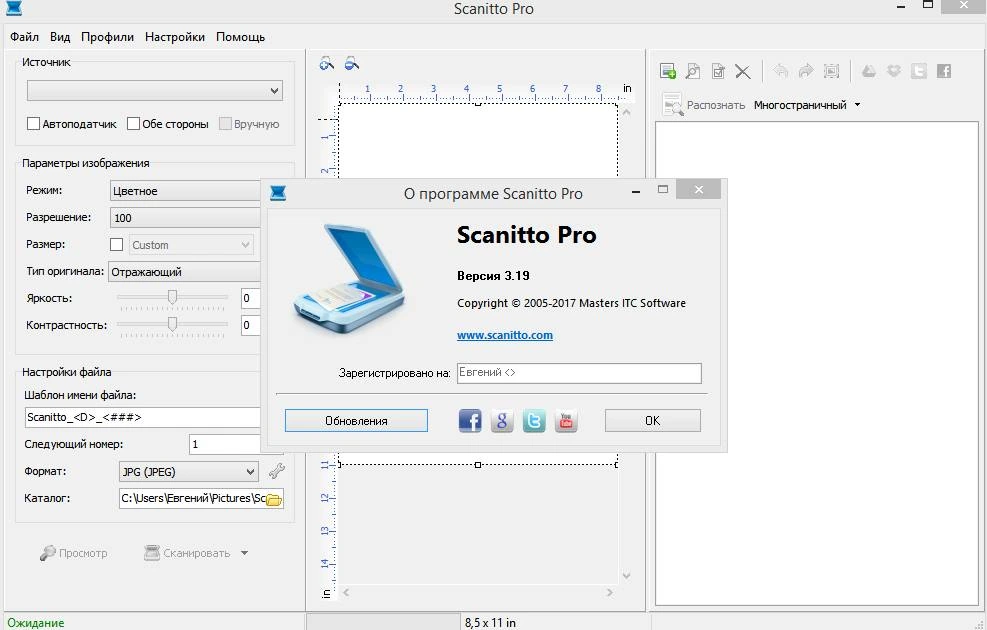
Task: Open the Формат JPG (JPEG) dropdown
Action: tap(189, 471)
